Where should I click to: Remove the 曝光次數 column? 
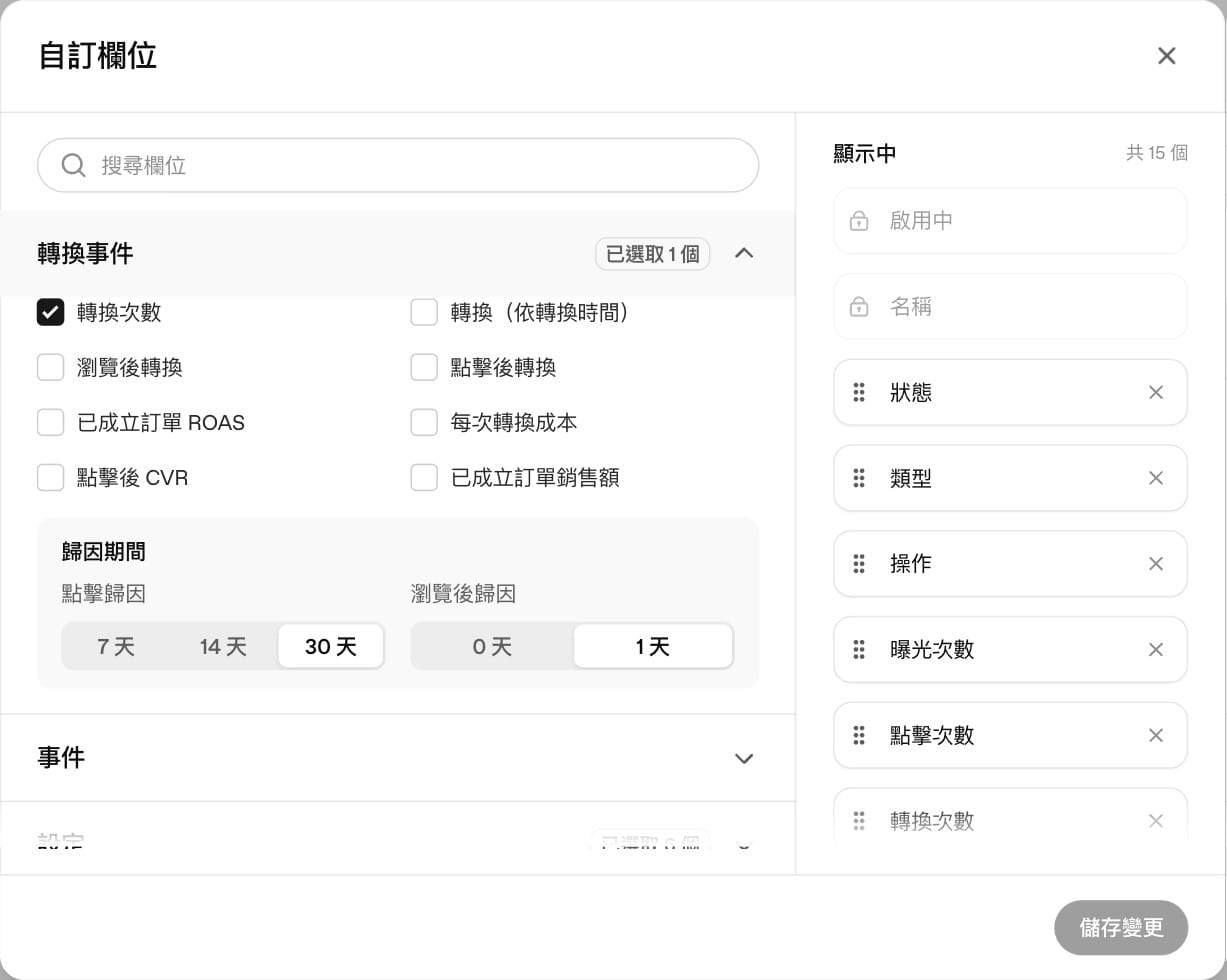[x=1156, y=650]
